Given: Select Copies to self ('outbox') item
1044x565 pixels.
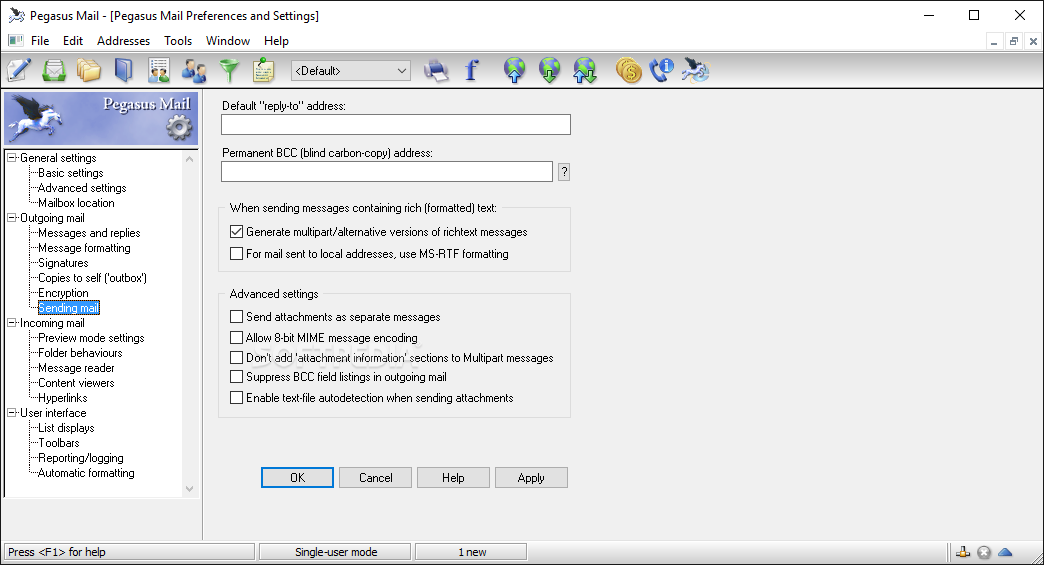Looking at the screenshot, I should tap(92, 278).
